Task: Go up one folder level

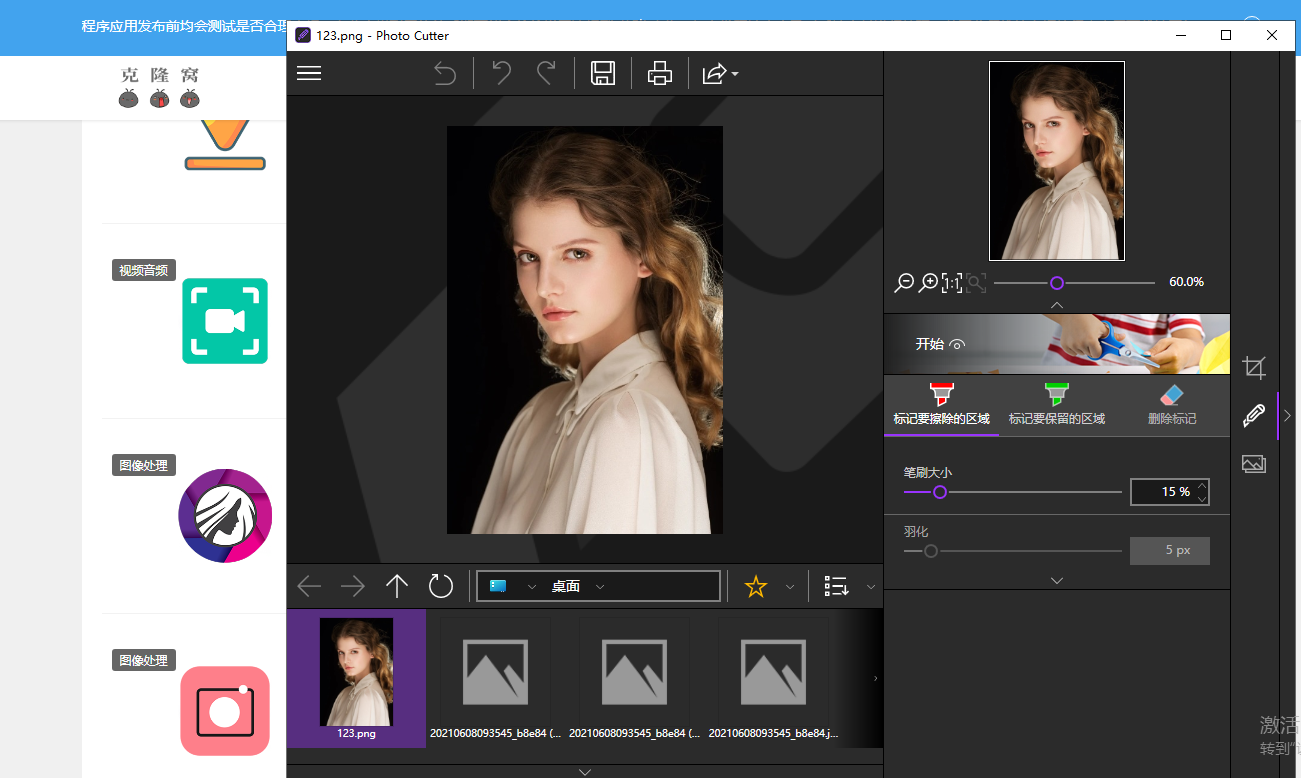Action: click(x=397, y=586)
